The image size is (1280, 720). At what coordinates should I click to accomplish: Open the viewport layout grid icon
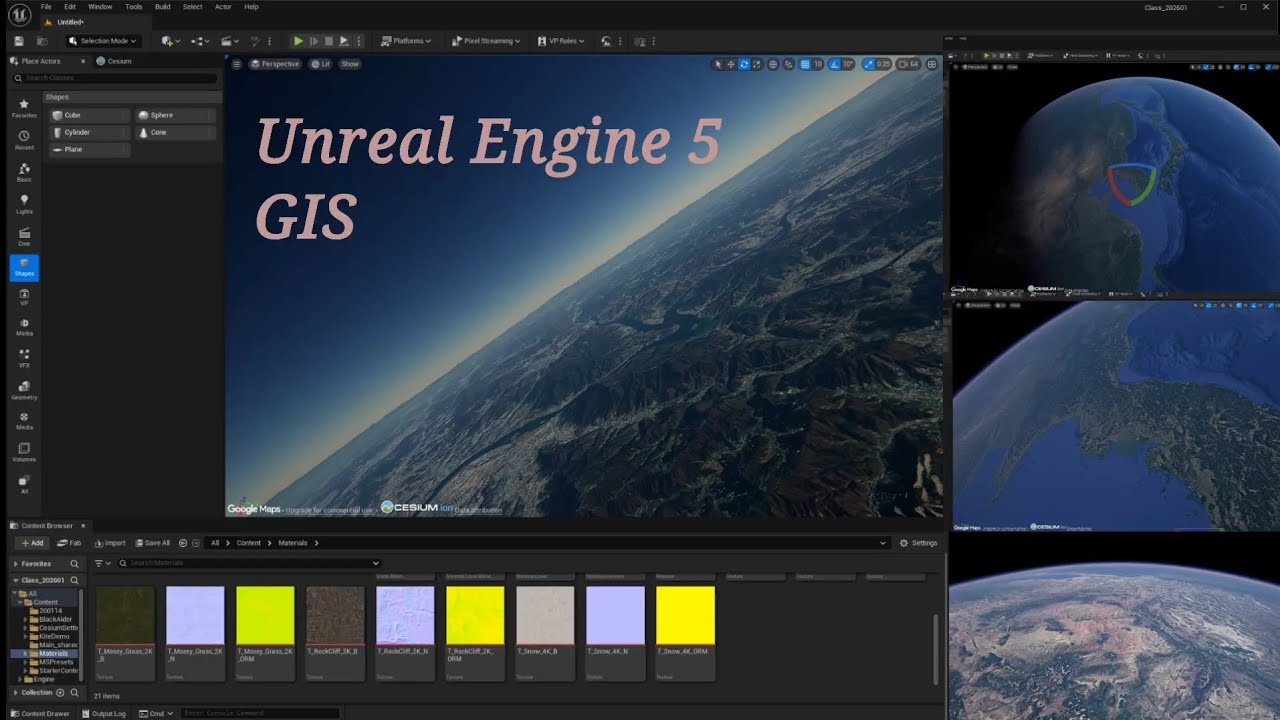click(932, 64)
